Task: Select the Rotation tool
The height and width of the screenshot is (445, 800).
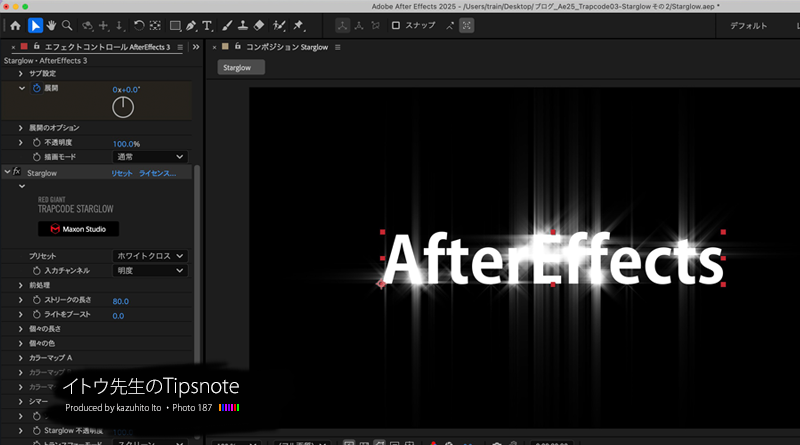Action: click(x=139, y=26)
